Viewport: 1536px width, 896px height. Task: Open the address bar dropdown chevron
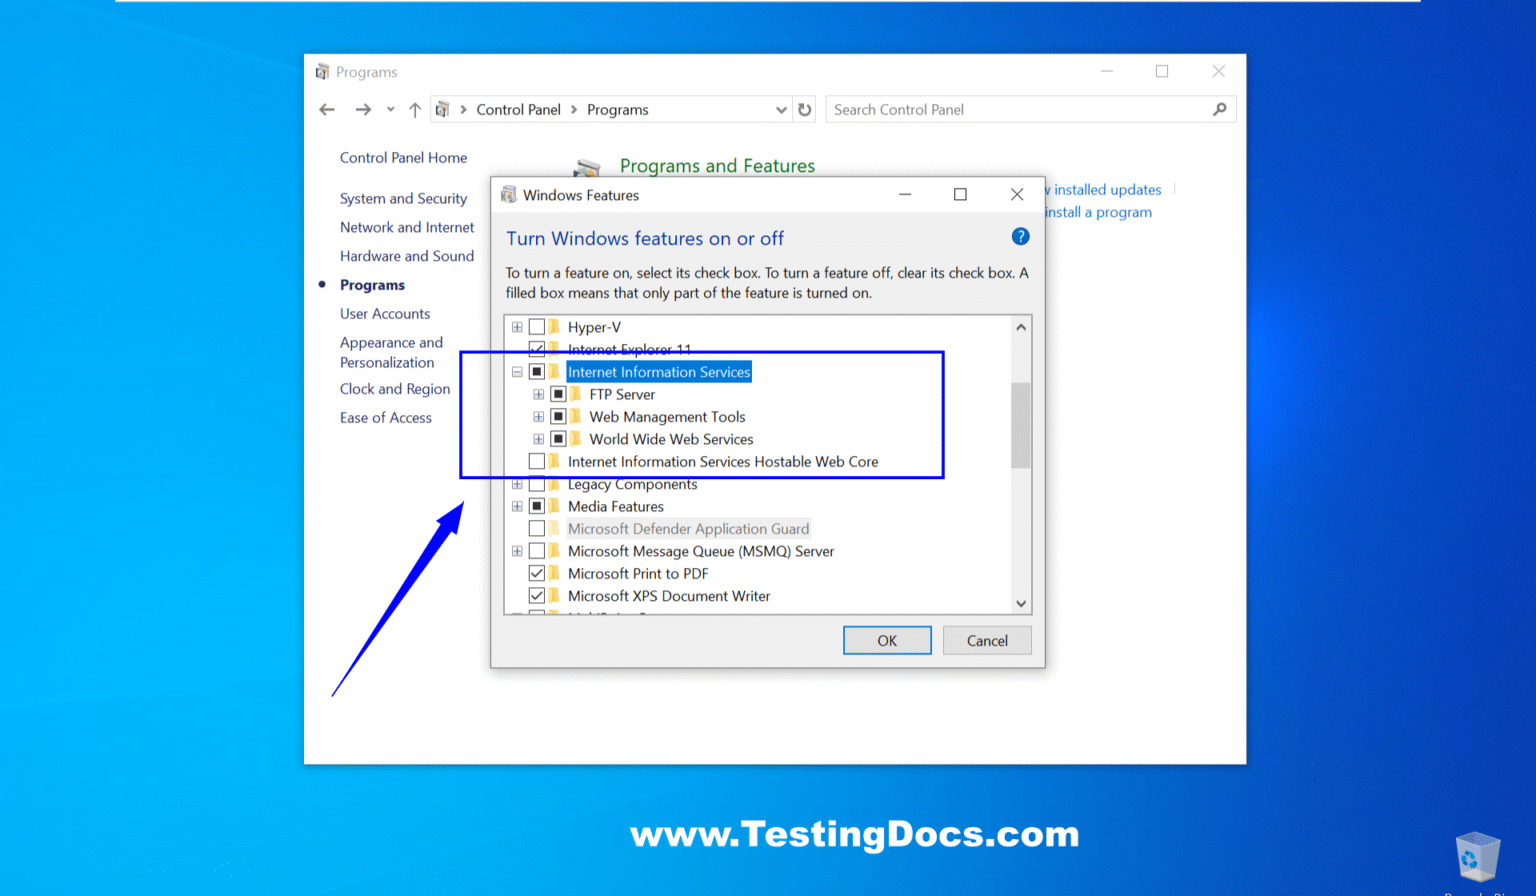pos(781,109)
